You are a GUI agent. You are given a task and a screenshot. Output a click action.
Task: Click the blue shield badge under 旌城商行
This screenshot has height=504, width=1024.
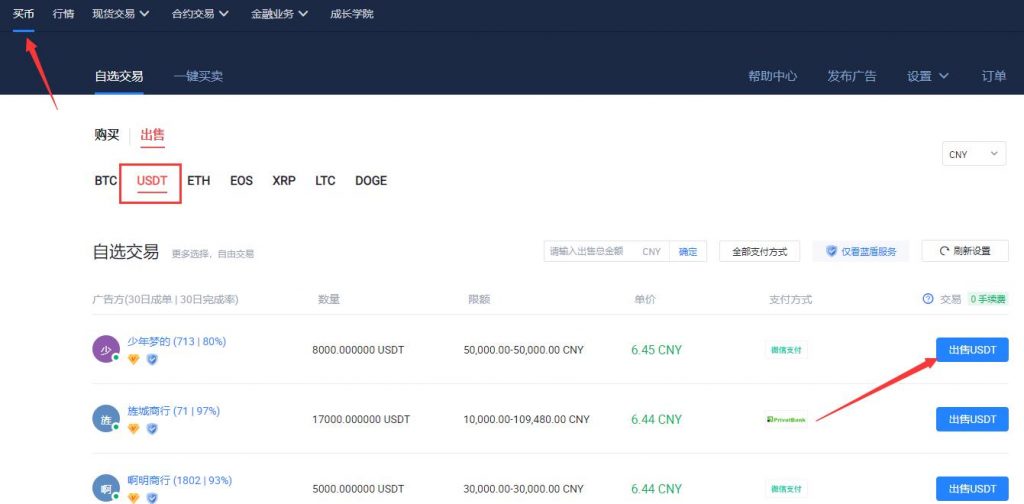point(152,429)
